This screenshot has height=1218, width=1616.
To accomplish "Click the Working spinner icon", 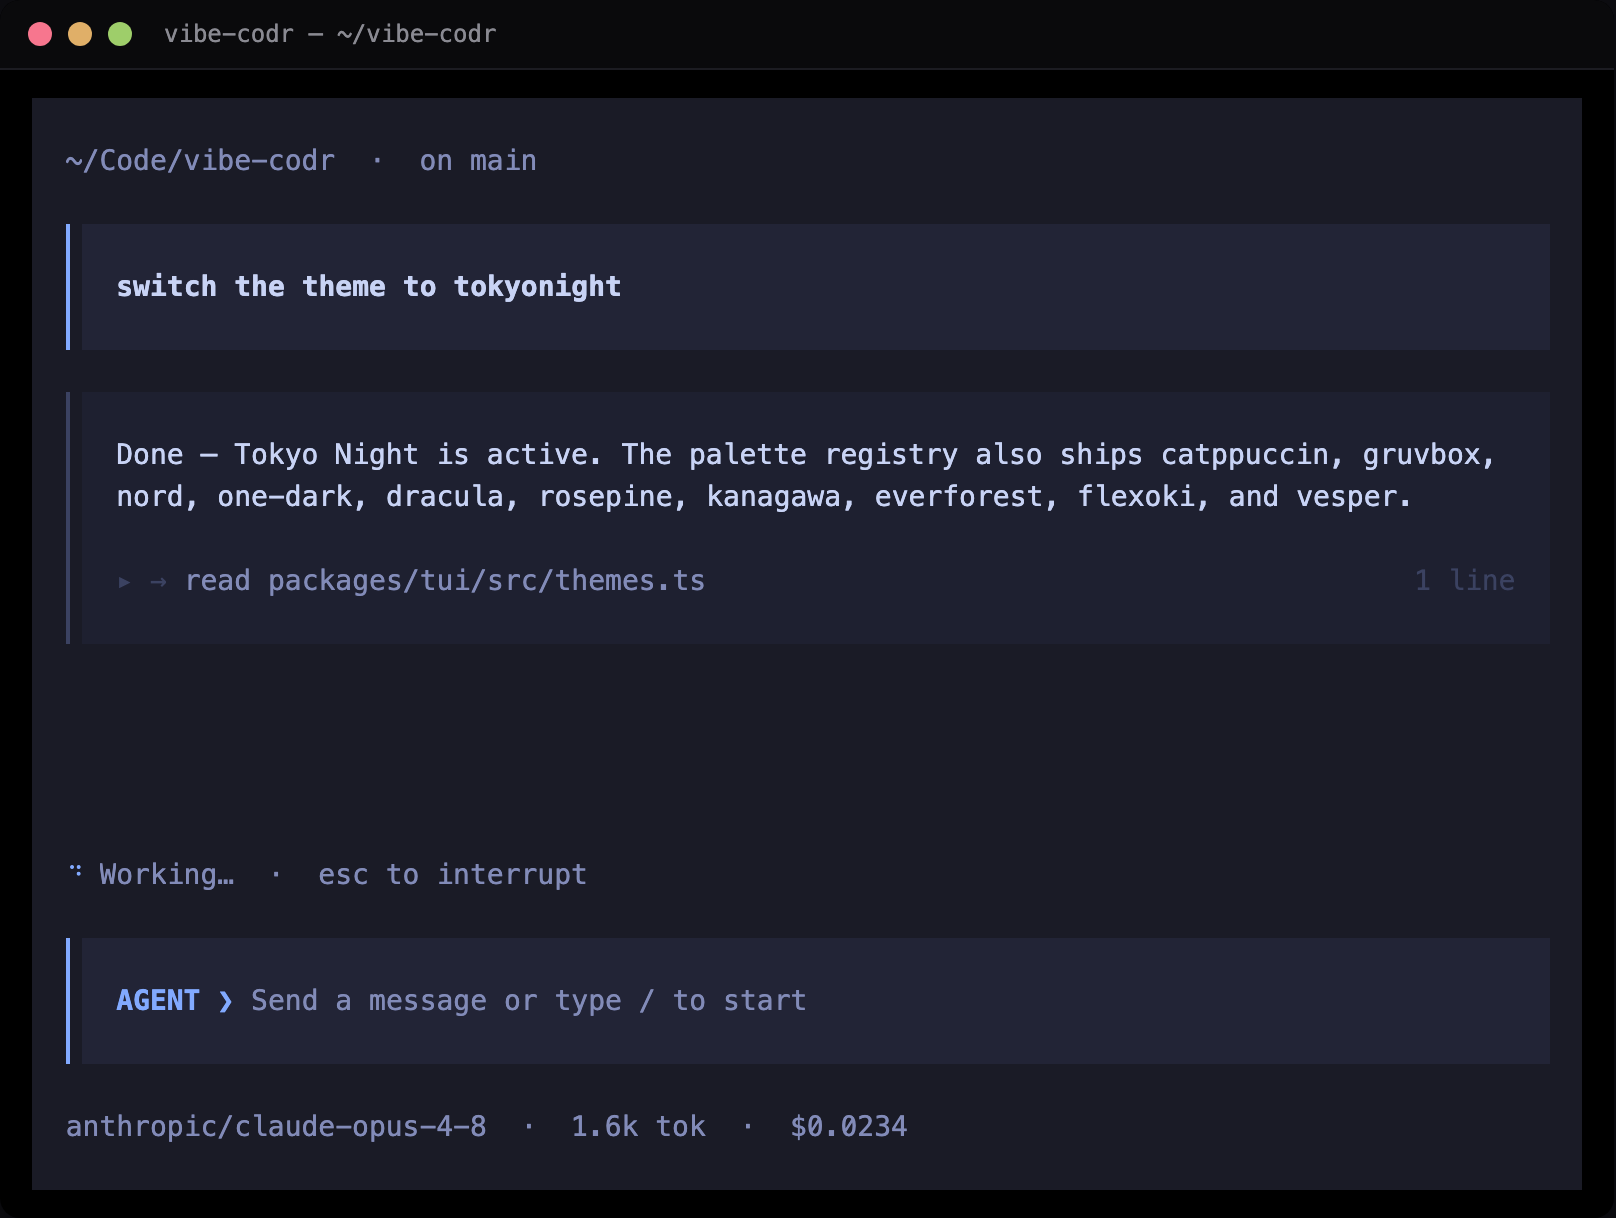I will point(75,872).
